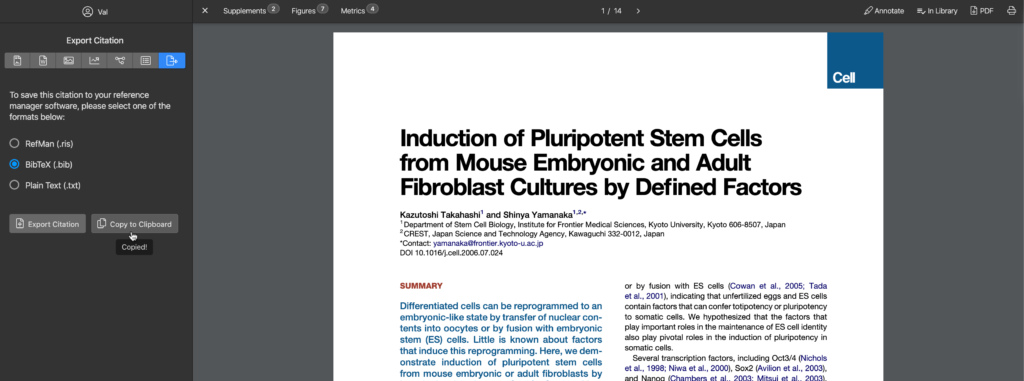The width and height of the screenshot is (1024, 381).
Task: Select the supplements file icon in the sidebar
Action: coord(43,61)
